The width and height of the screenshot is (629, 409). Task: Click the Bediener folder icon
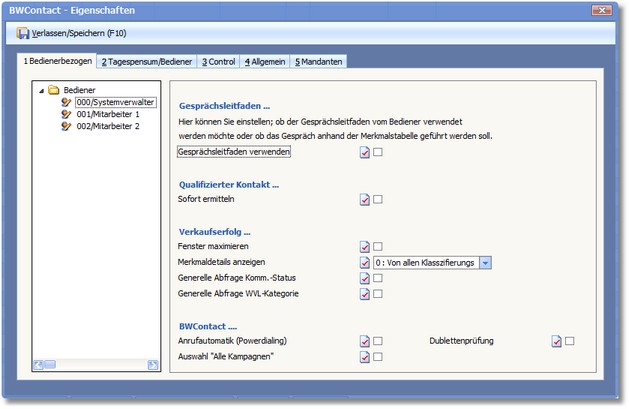(54, 90)
